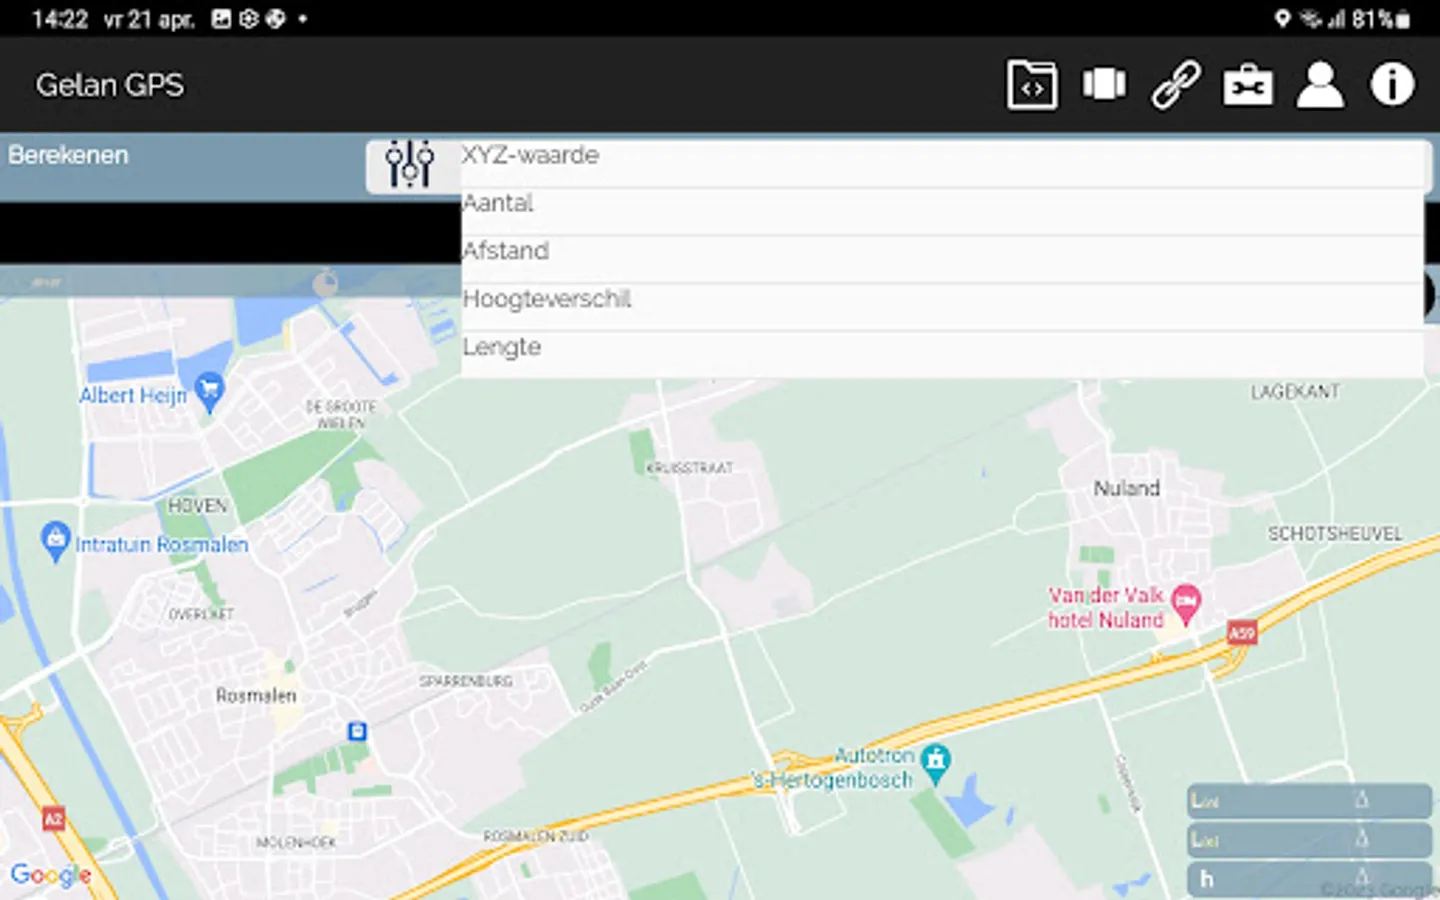1440x900 pixels.
Task: Open the info icon
Action: [x=1392, y=85]
